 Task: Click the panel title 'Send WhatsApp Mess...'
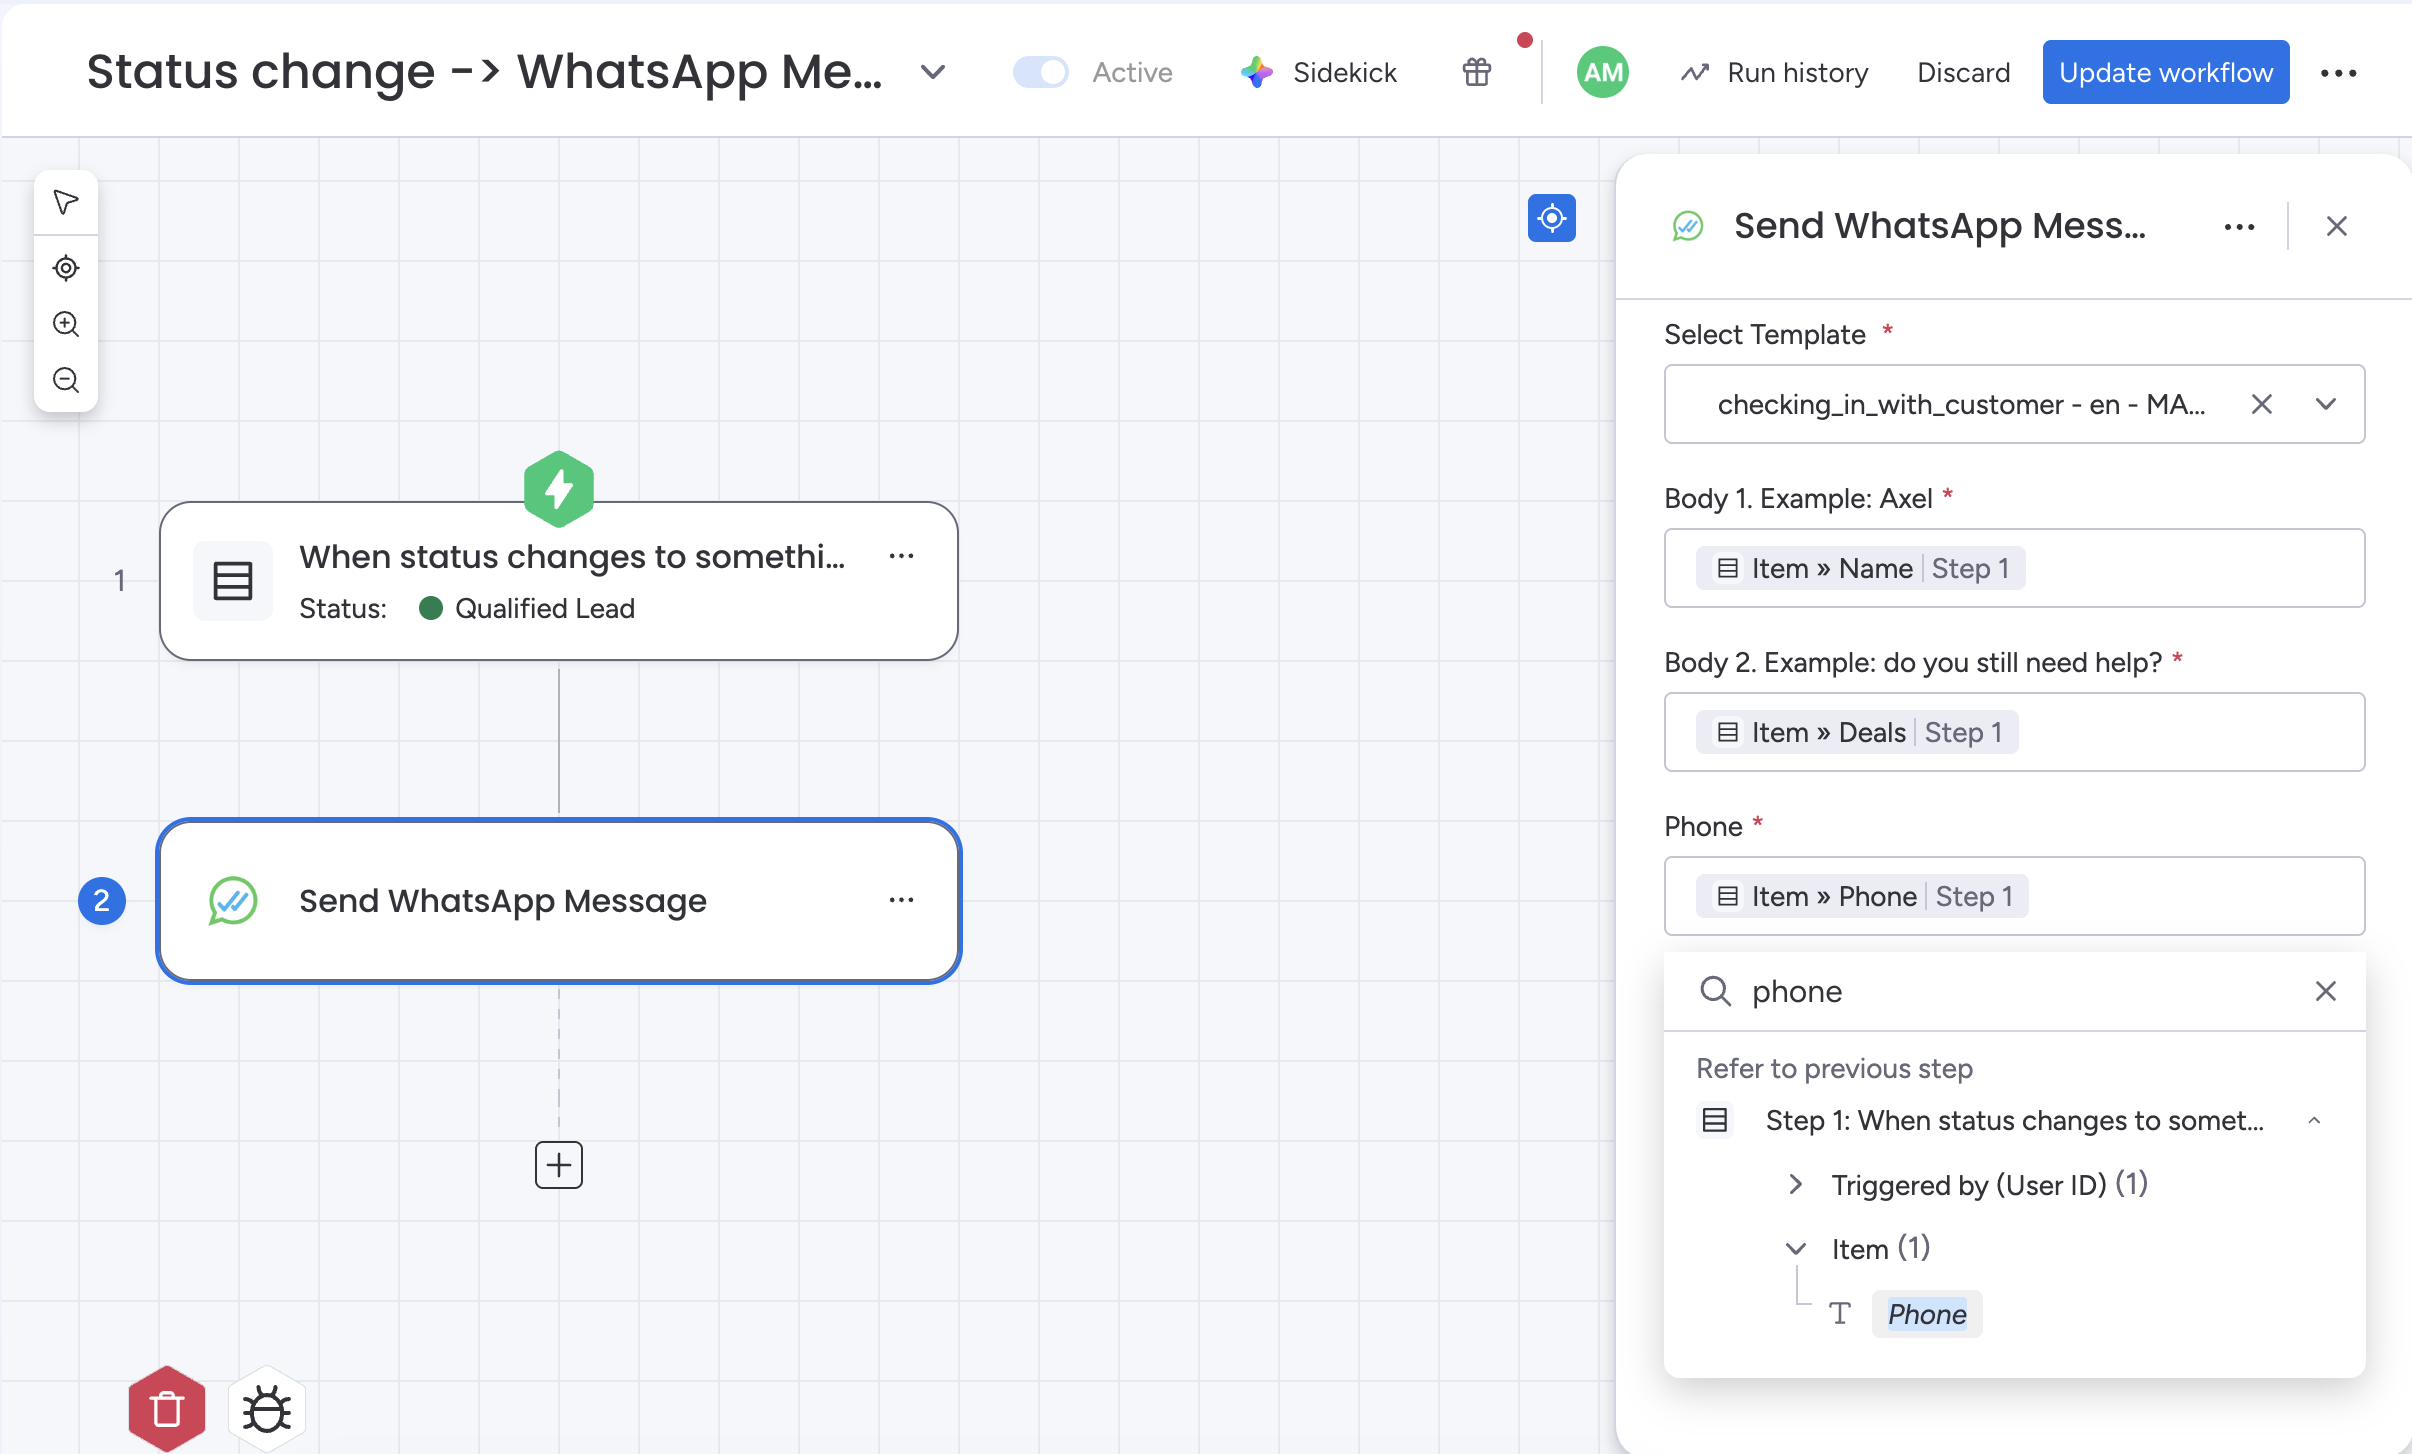(x=1940, y=226)
